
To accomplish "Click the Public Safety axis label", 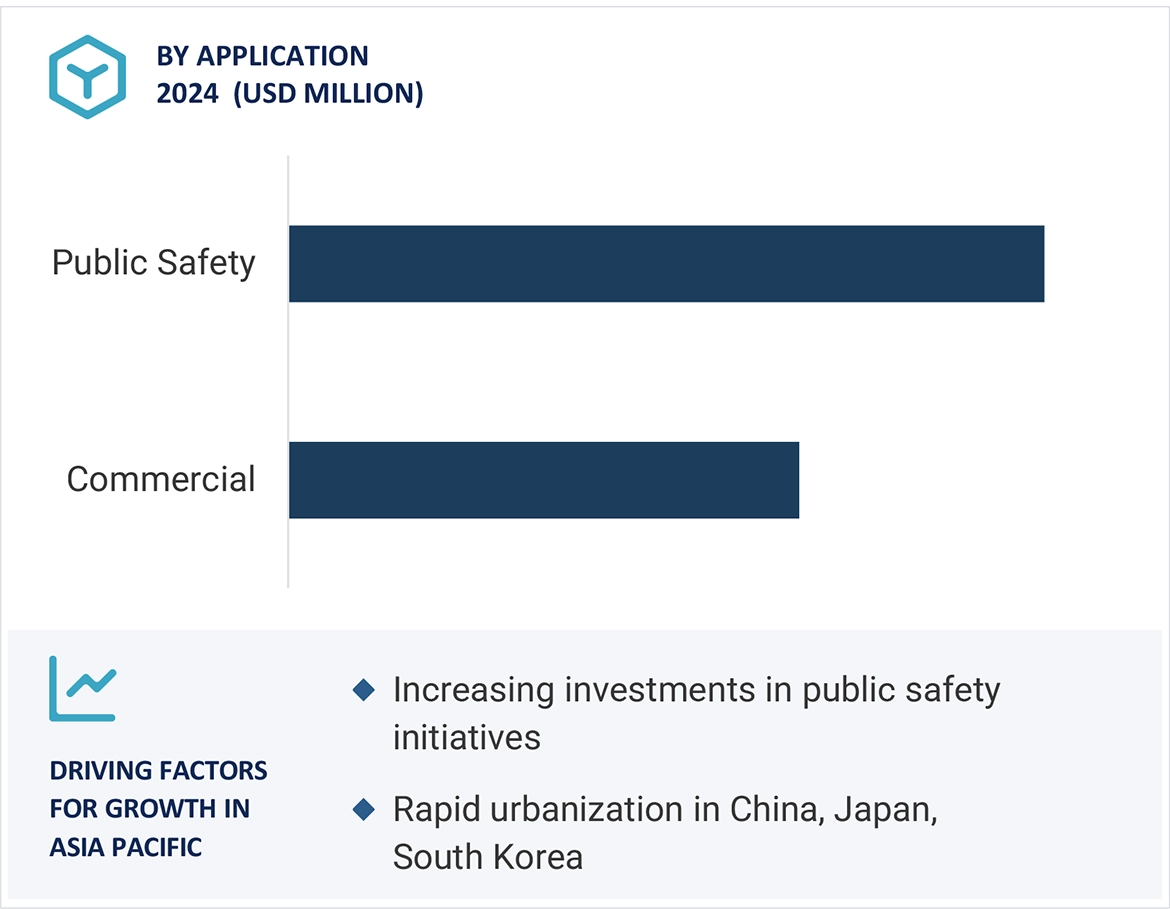I will 154,263.
